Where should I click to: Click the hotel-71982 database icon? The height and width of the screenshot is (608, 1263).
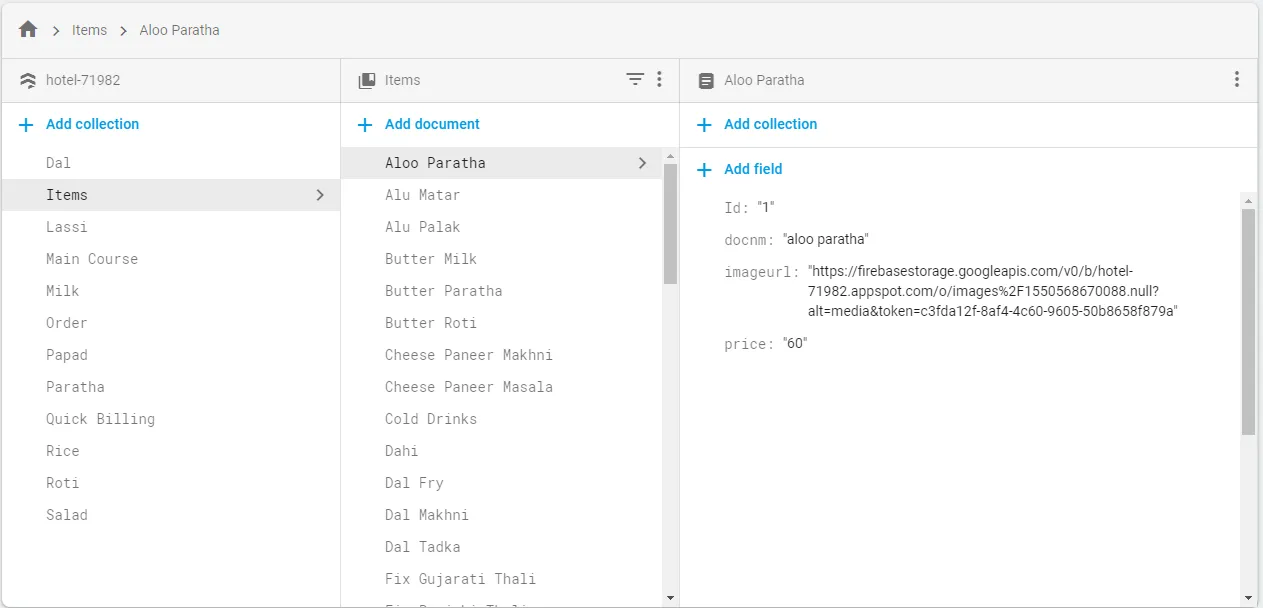[x=28, y=80]
